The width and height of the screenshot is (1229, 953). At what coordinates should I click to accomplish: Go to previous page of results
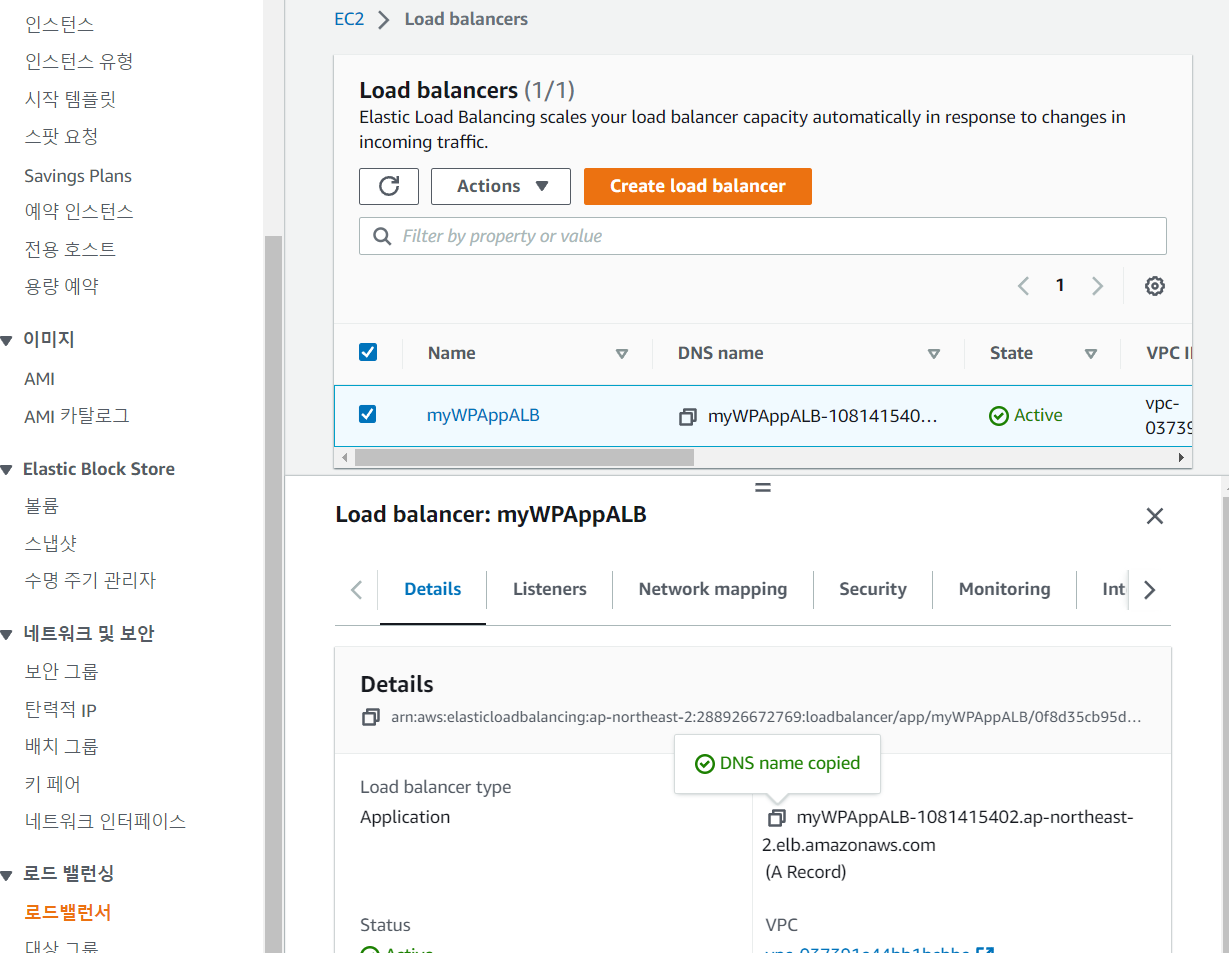(x=1023, y=286)
